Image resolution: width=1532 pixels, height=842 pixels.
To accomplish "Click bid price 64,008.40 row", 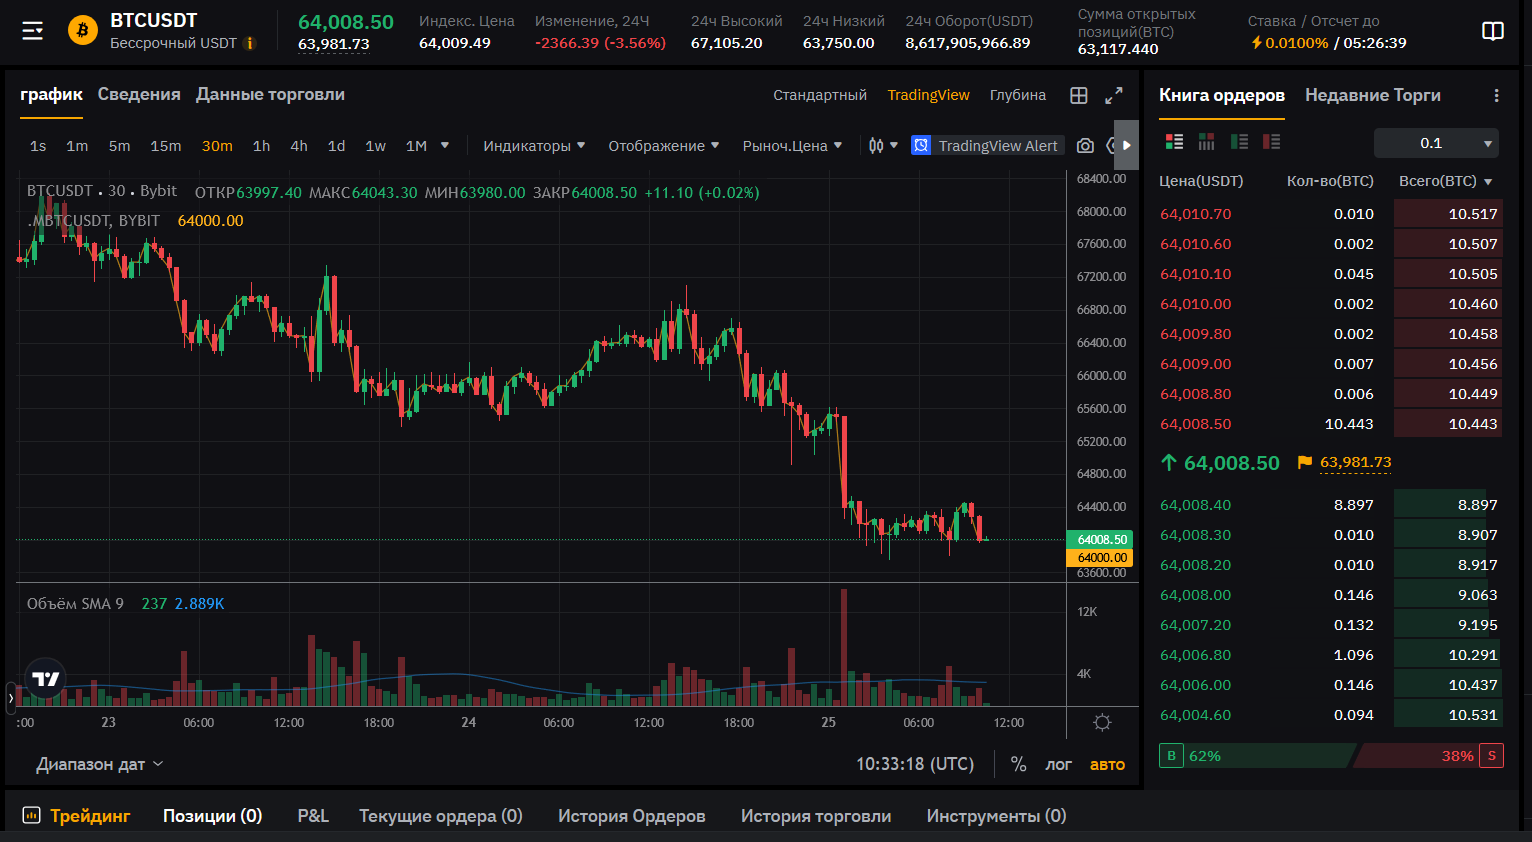I will (x=1330, y=505).
